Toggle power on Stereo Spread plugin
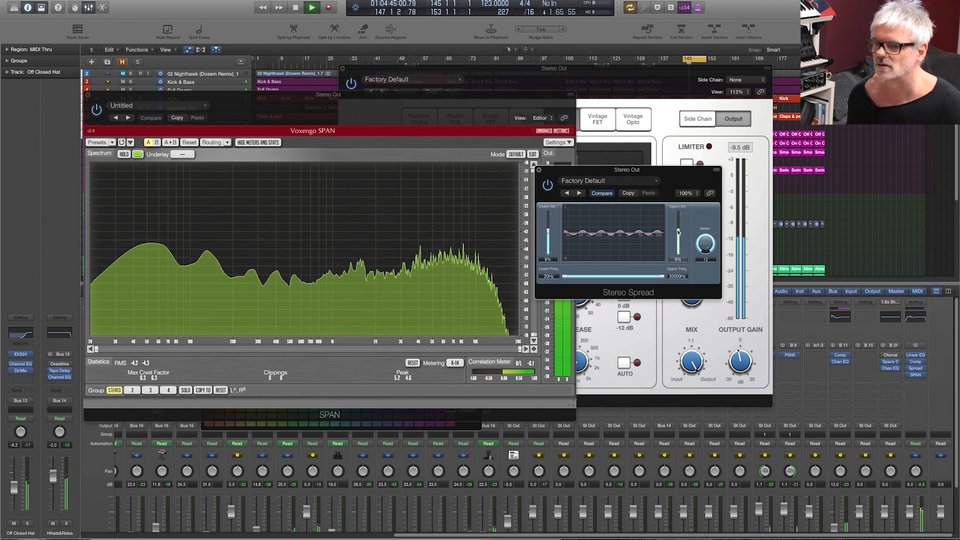The image size is (960, 540). [547, 184]
